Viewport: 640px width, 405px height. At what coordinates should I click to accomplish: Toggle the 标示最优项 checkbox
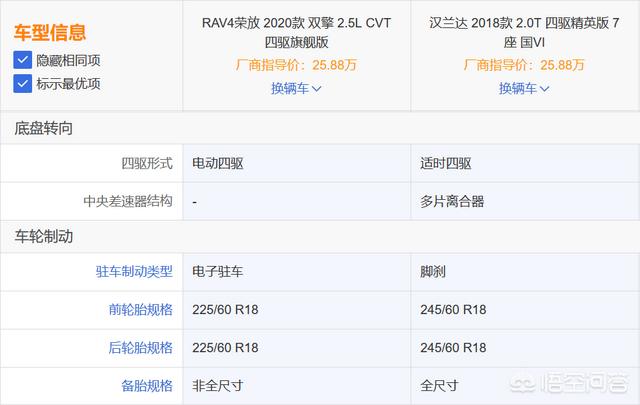pyautogui.click(x=23, y=83)
